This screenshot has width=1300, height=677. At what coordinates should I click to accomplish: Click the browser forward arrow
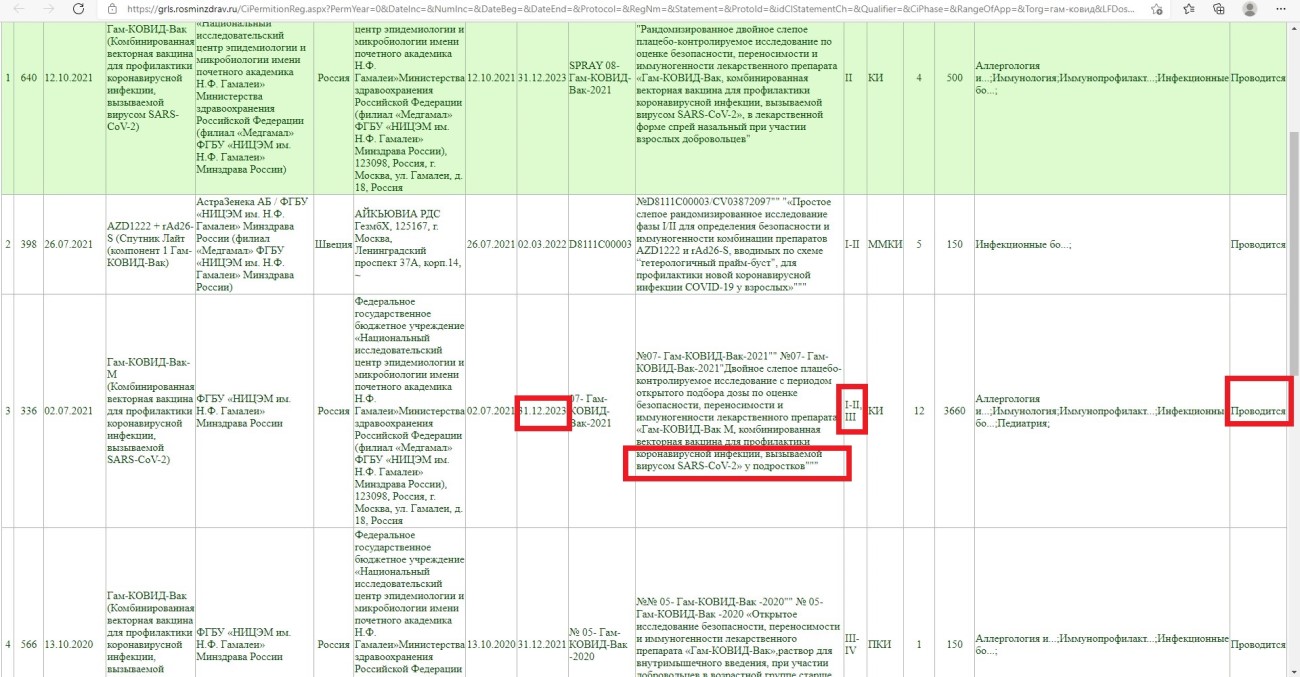point(47,9)
